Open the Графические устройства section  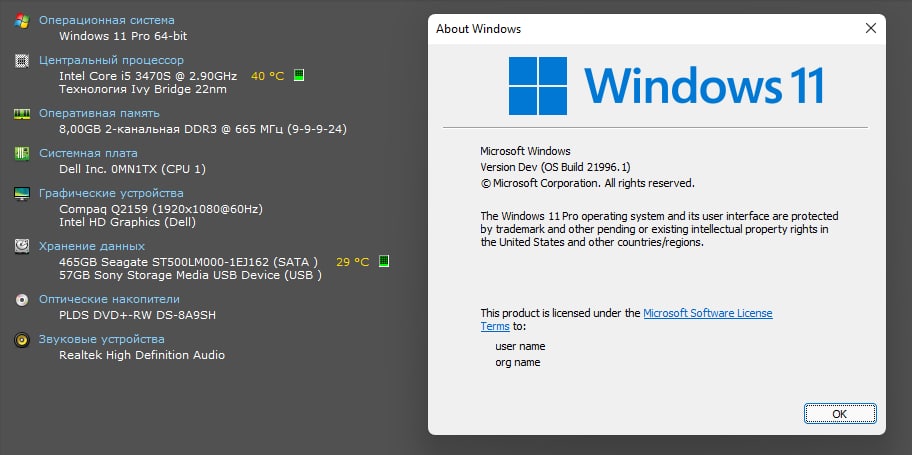tap(111, 193)
